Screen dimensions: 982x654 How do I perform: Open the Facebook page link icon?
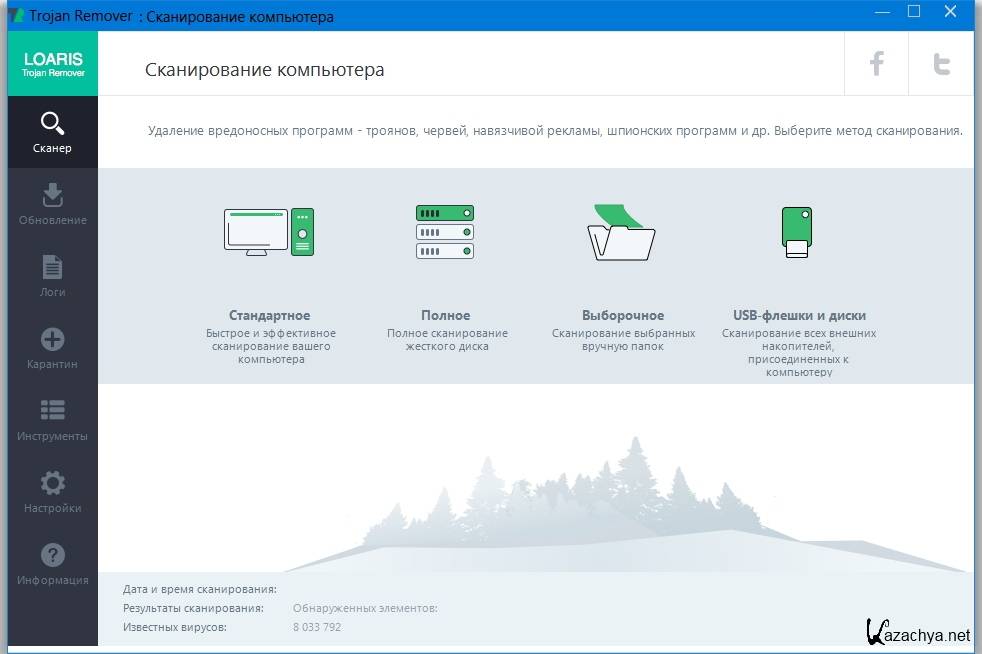876,65
